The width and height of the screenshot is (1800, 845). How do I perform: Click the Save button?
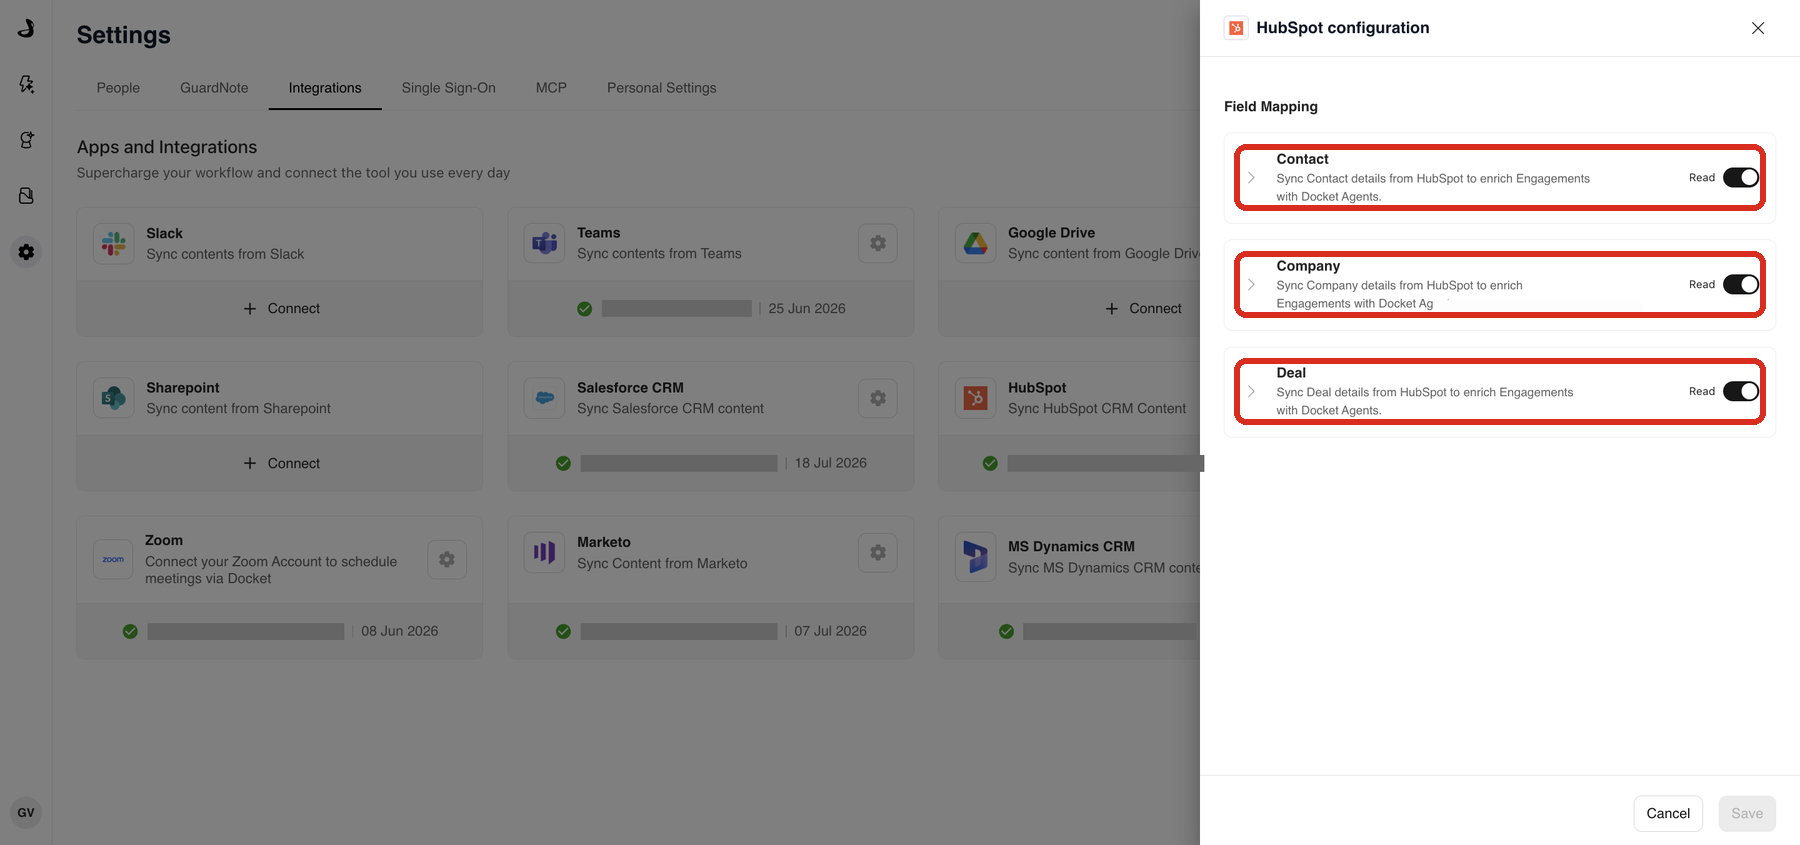tap(1747, 814)
